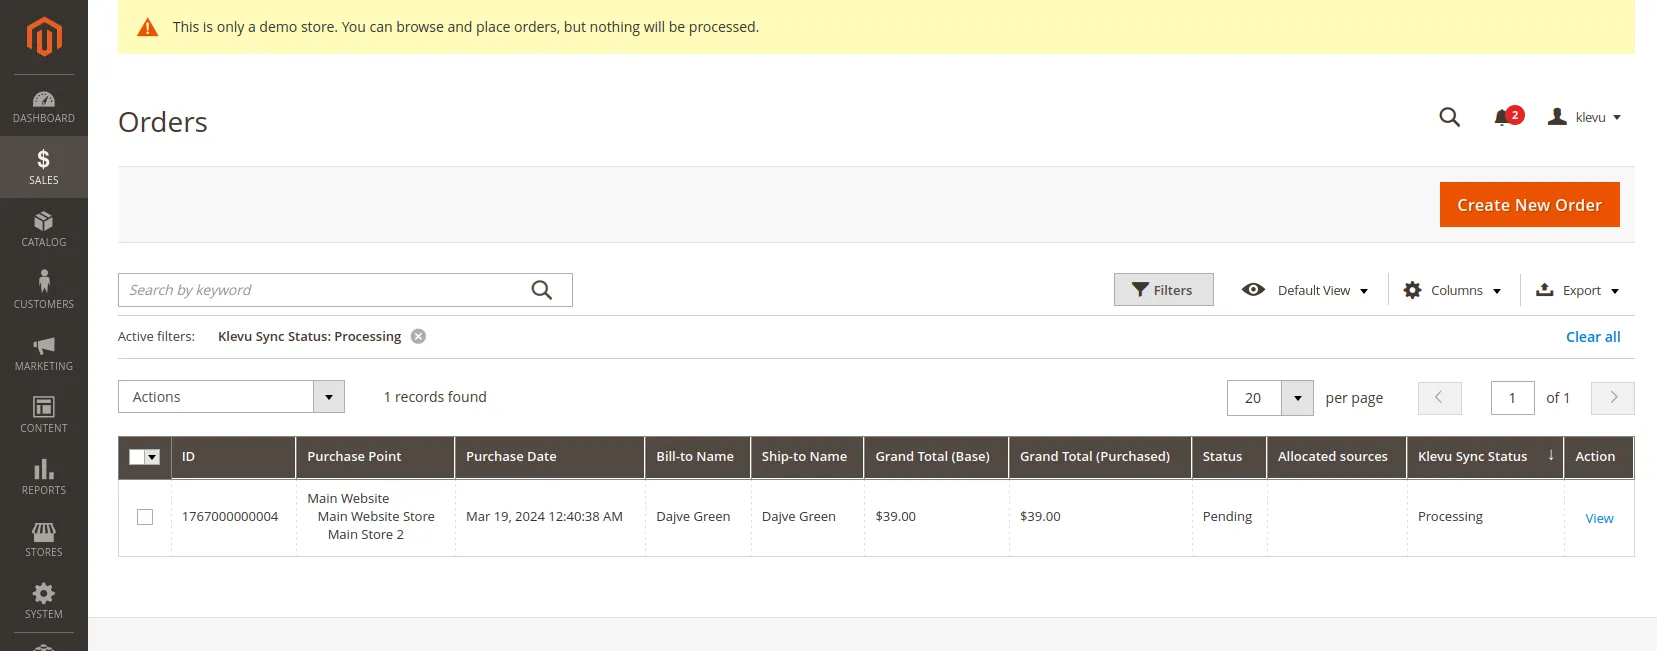
Task: Open the System sidebar menu
Action: [x=44, y=601]
